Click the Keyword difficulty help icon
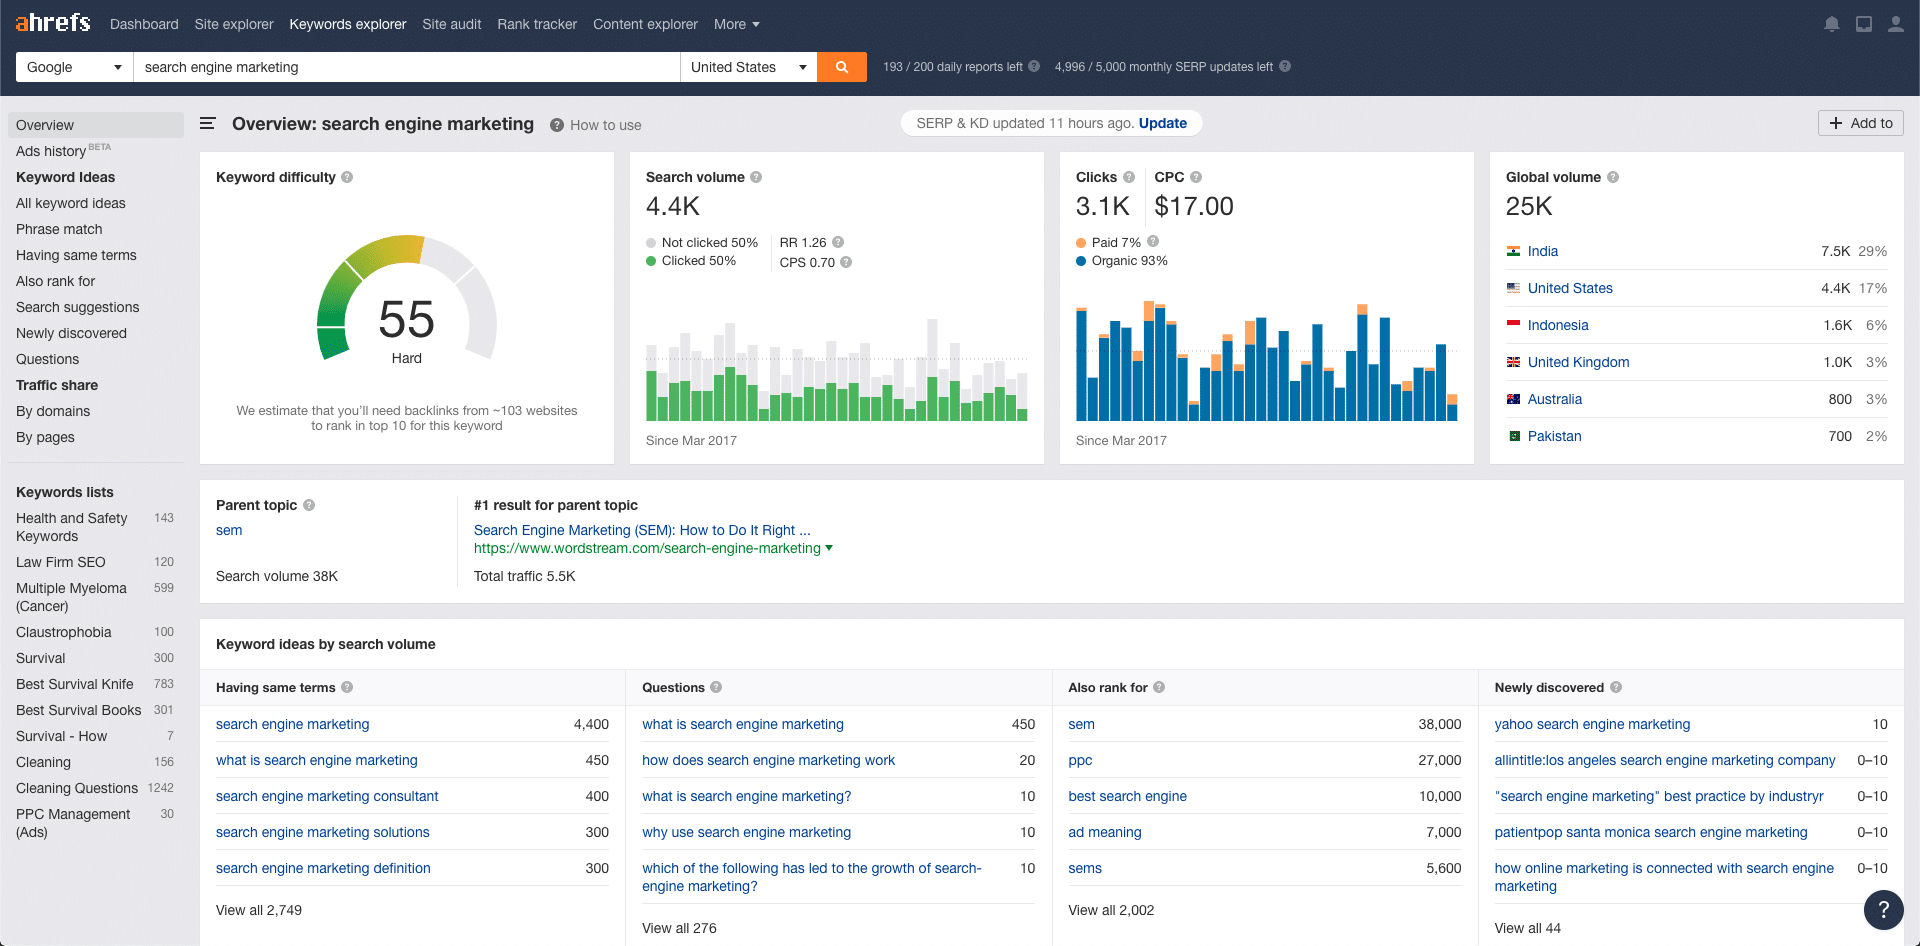Image resolution: width=1920 pixels, height=946 pixels. click(x=348, y=177)
